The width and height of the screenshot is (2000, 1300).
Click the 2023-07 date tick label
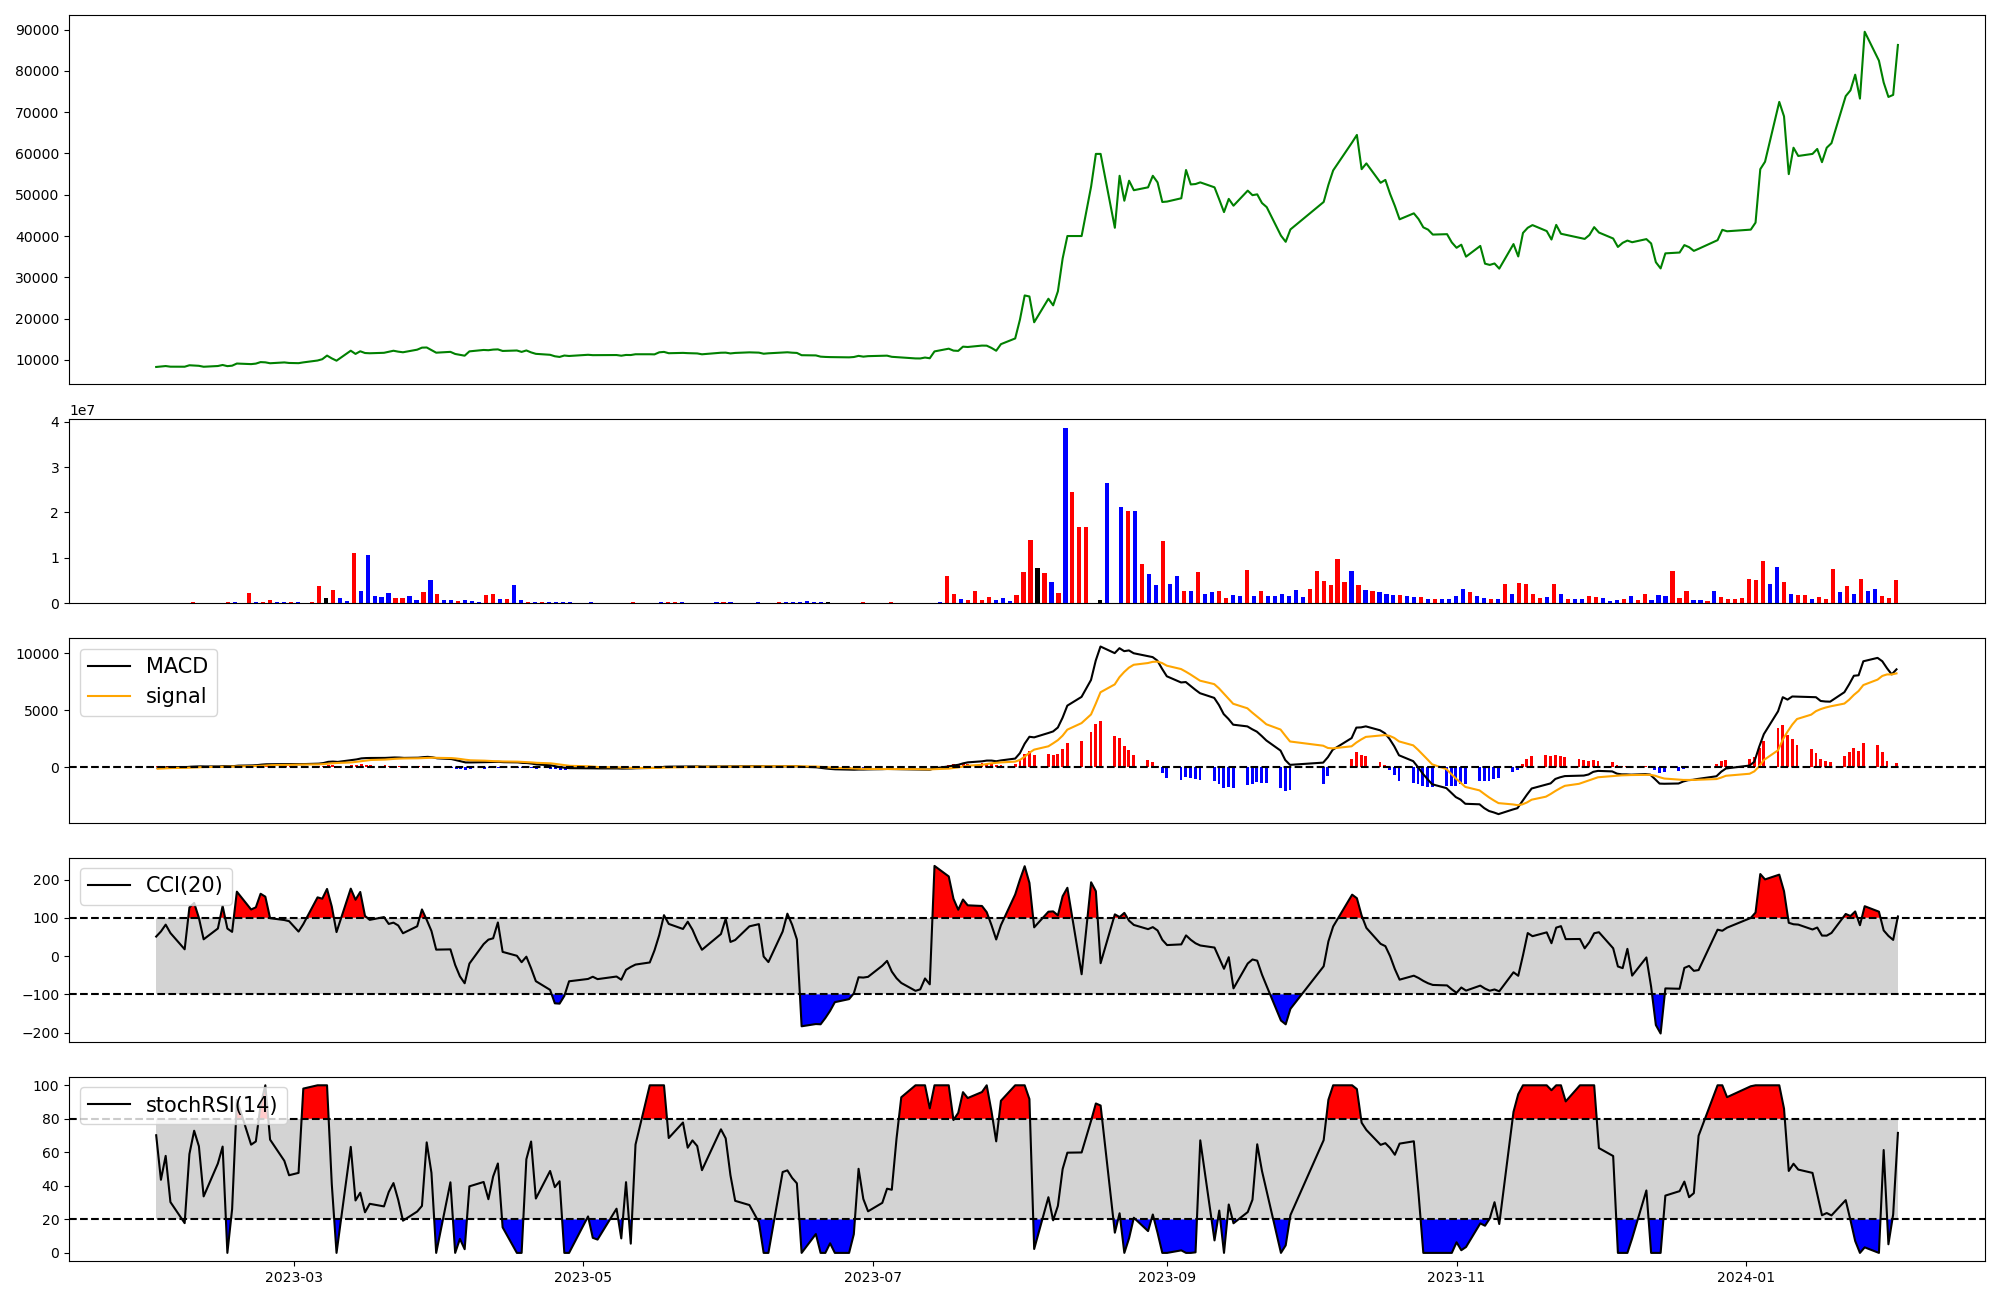point(873,1277)
